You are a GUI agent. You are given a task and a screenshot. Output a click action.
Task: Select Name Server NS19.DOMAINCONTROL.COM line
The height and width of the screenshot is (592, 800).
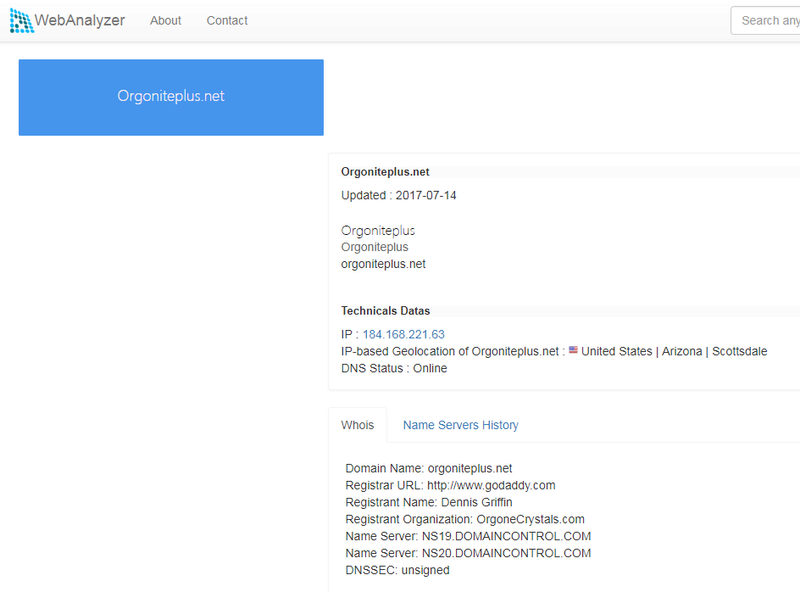click(x=468, y=536)
